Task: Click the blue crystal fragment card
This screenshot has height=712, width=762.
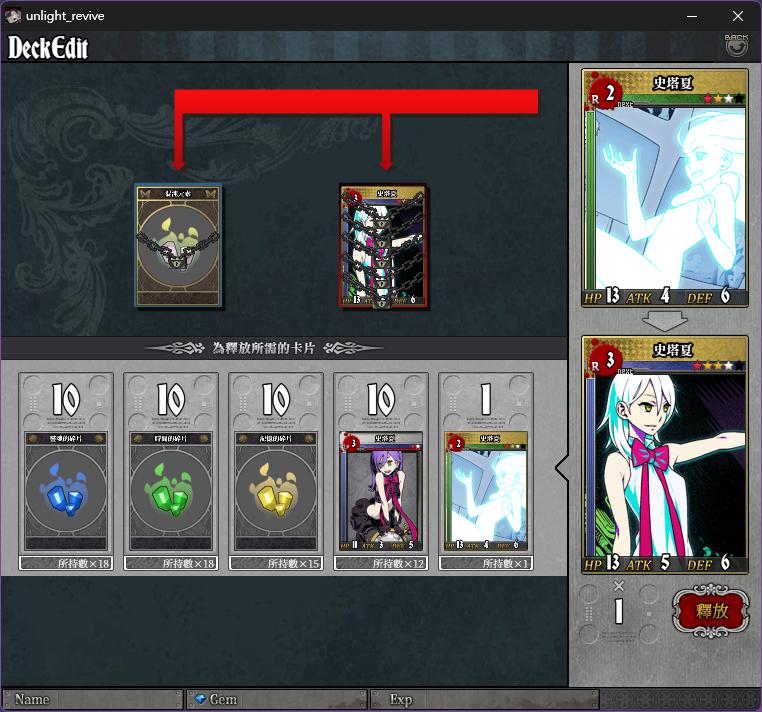Action: 66,491
